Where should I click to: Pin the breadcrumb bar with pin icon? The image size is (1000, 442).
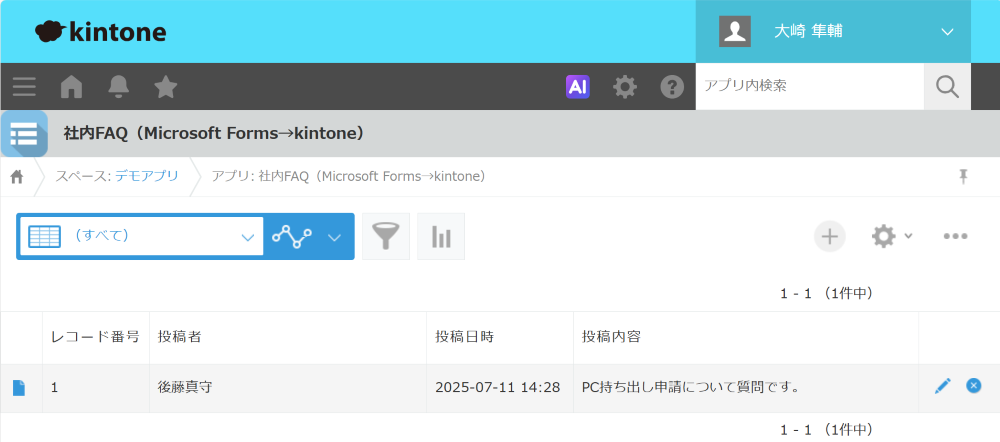[x=963, y=176]
